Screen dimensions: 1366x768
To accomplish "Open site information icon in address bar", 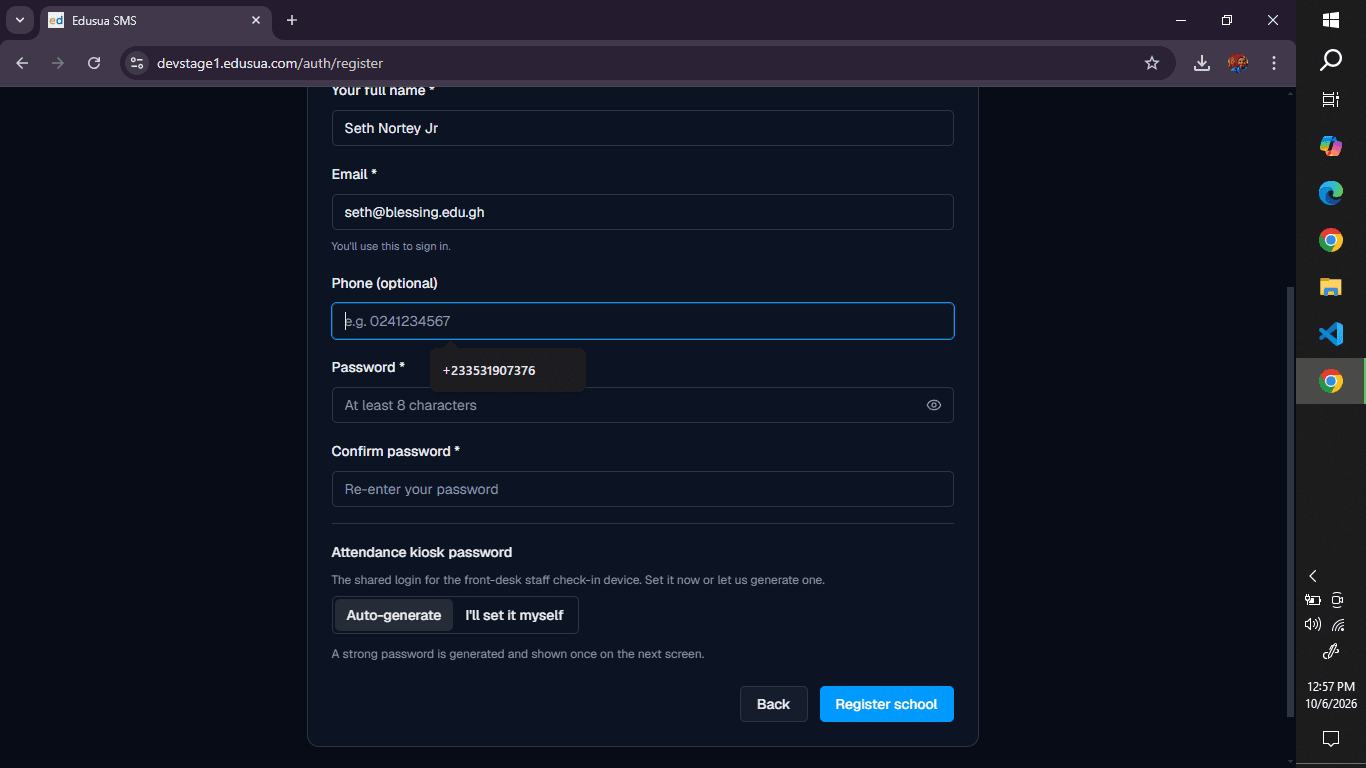I will point(137,63).
